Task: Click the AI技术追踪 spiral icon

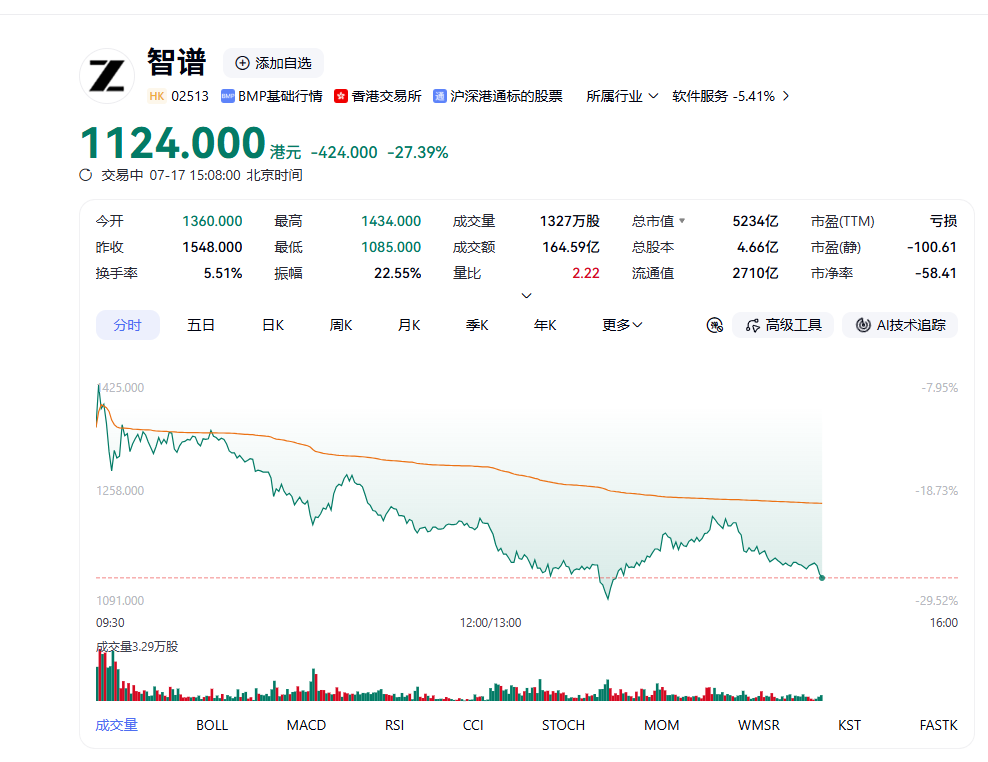Action: click(863, 325)
